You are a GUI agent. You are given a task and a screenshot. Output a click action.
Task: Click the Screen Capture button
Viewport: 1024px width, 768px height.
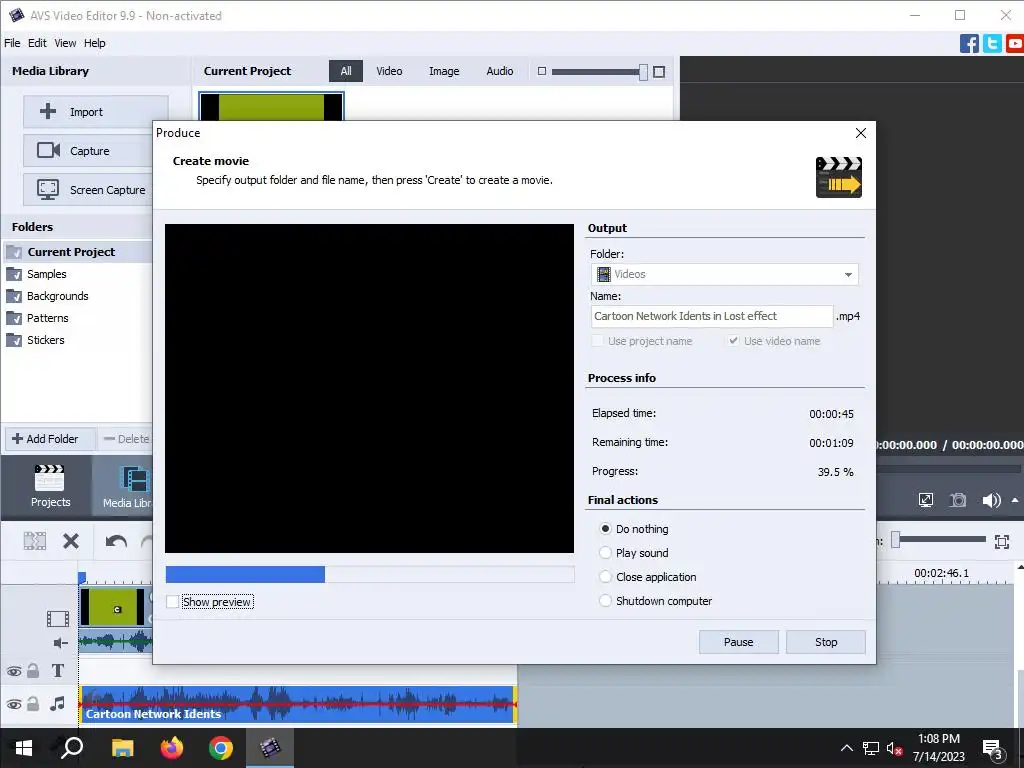pyautogui.click(x=89, y=190)
